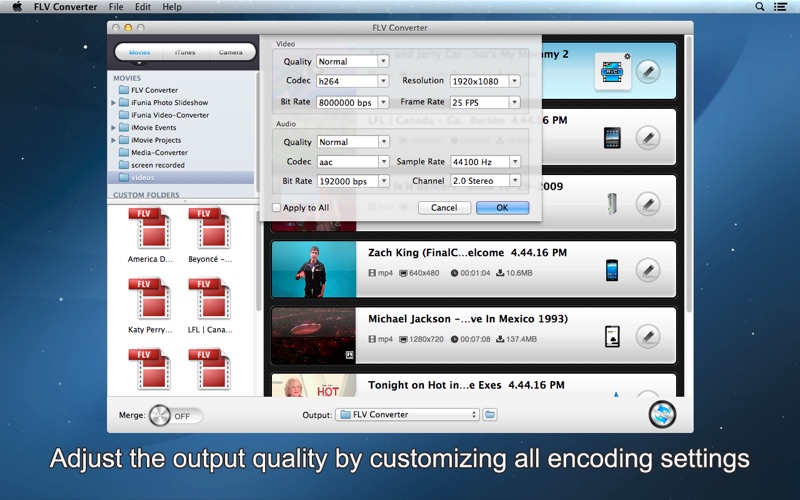This screenshot has width=800, height=500.
Task: Switch to the Camera tab
Action: pos(231,53)
